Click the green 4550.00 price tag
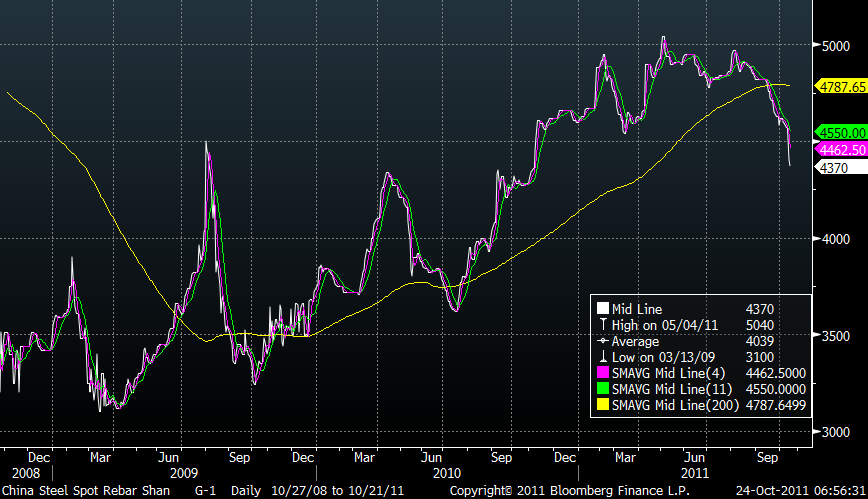This screenshot has height=499, width=868. click(x=842, y=132)
